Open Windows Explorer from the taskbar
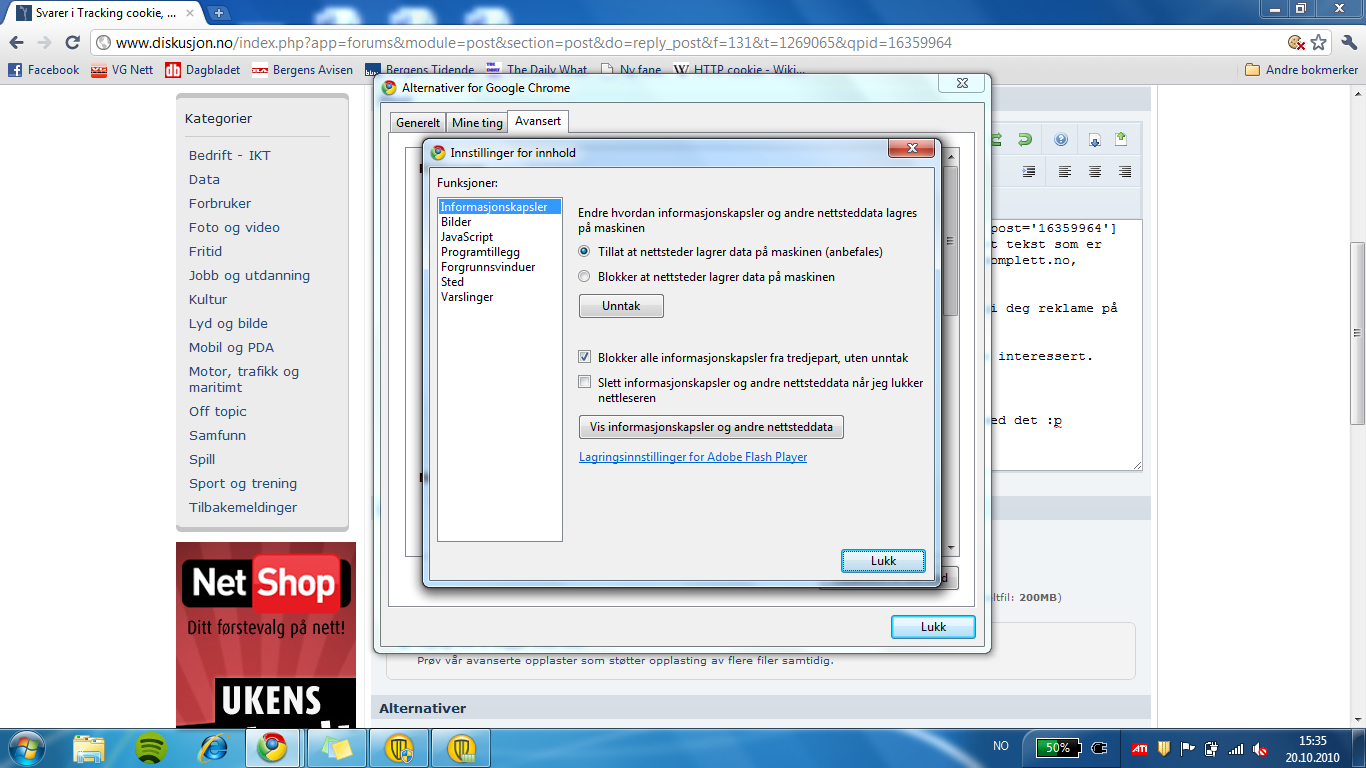This screenshot has width=1366, height=768. tap(89, 747)
